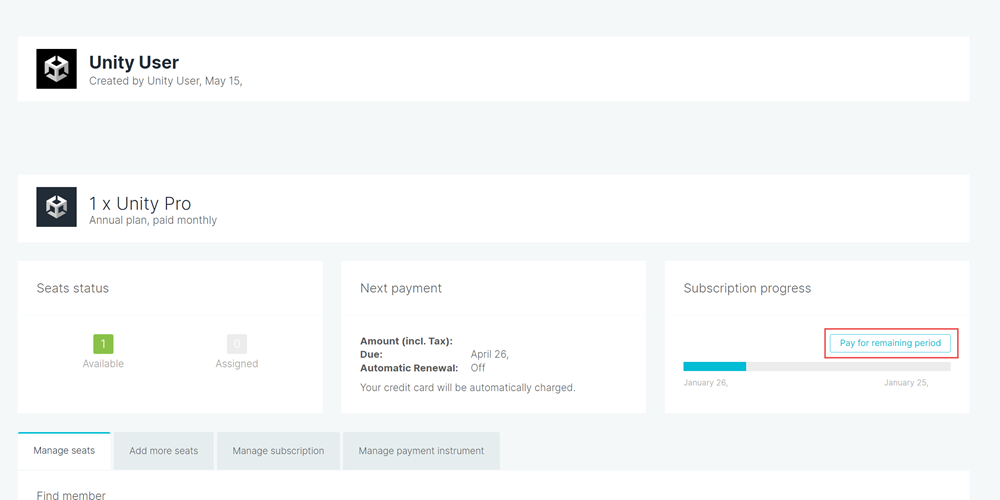Click the grey Assigned seats badge
Screen dimensions: 1000x500
point(237,344)
